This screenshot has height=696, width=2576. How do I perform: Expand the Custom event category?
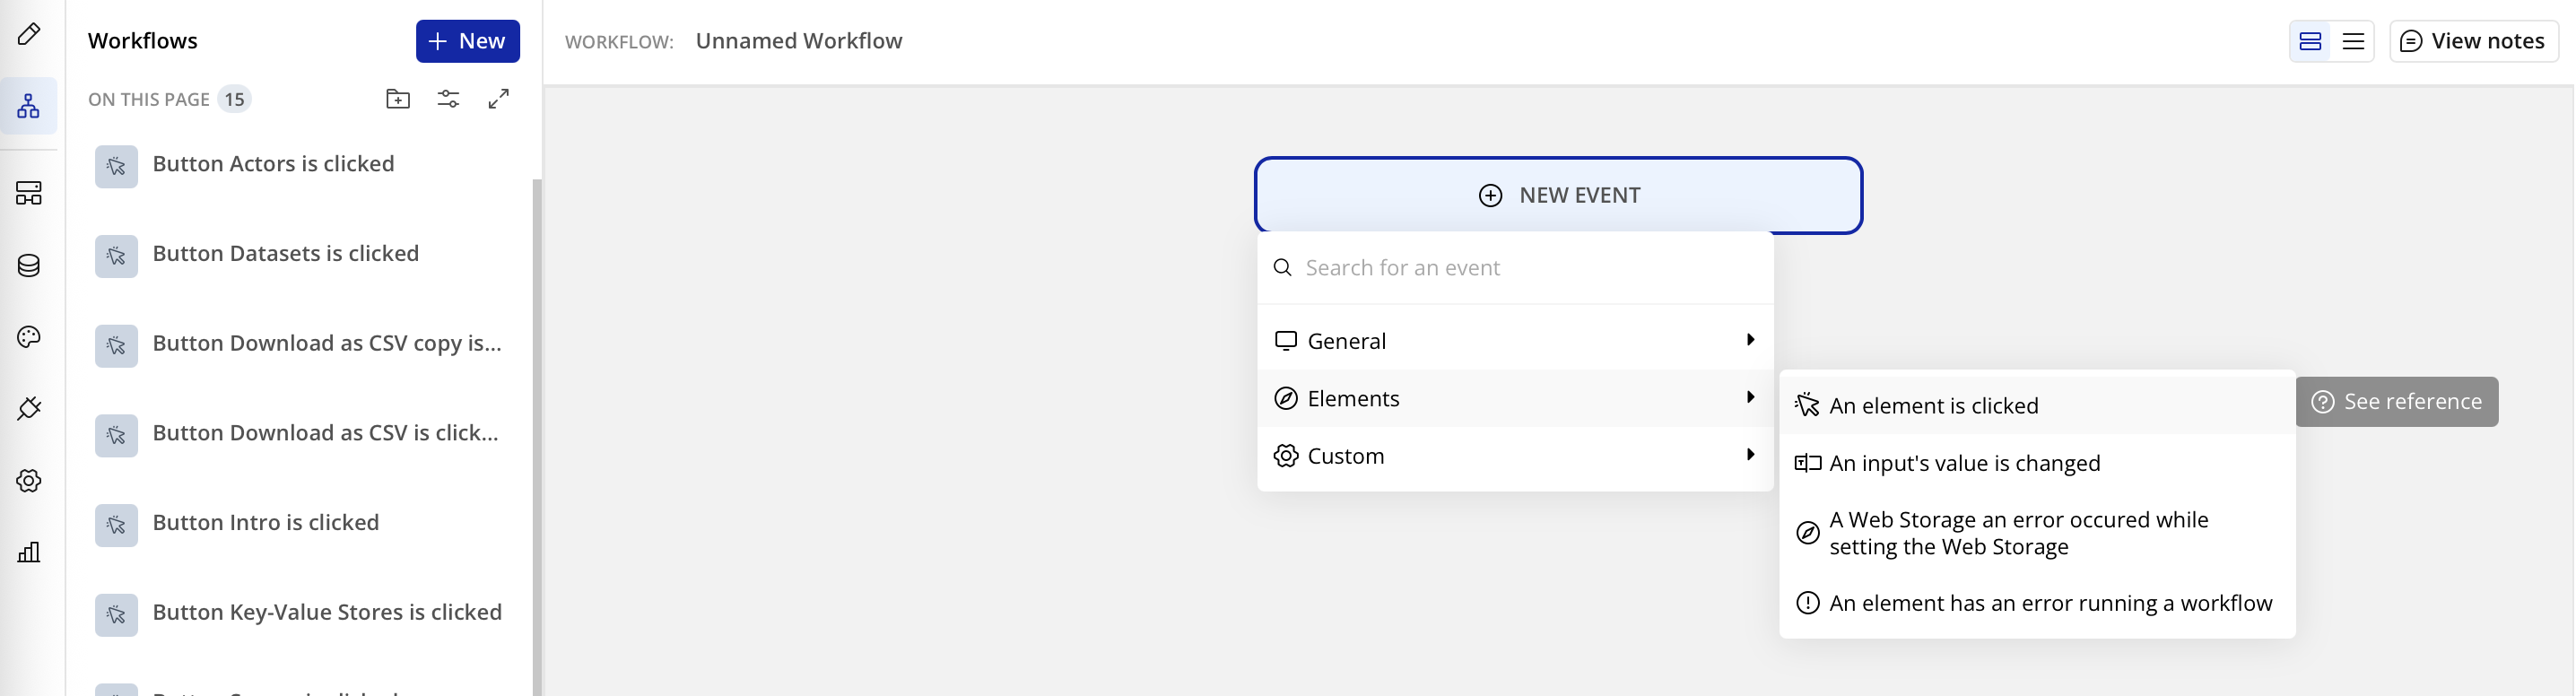[x=1514, y=456]
